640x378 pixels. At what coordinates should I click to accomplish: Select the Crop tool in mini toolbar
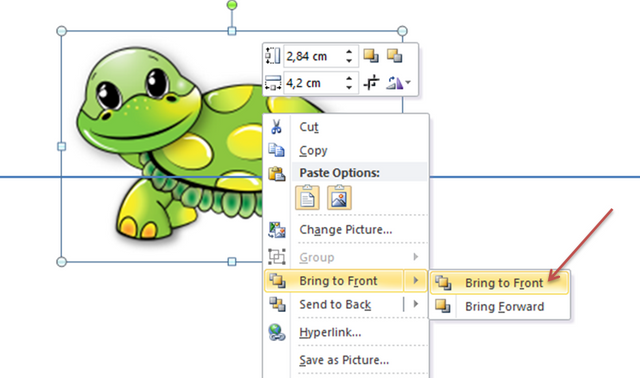tap(371, 83)
